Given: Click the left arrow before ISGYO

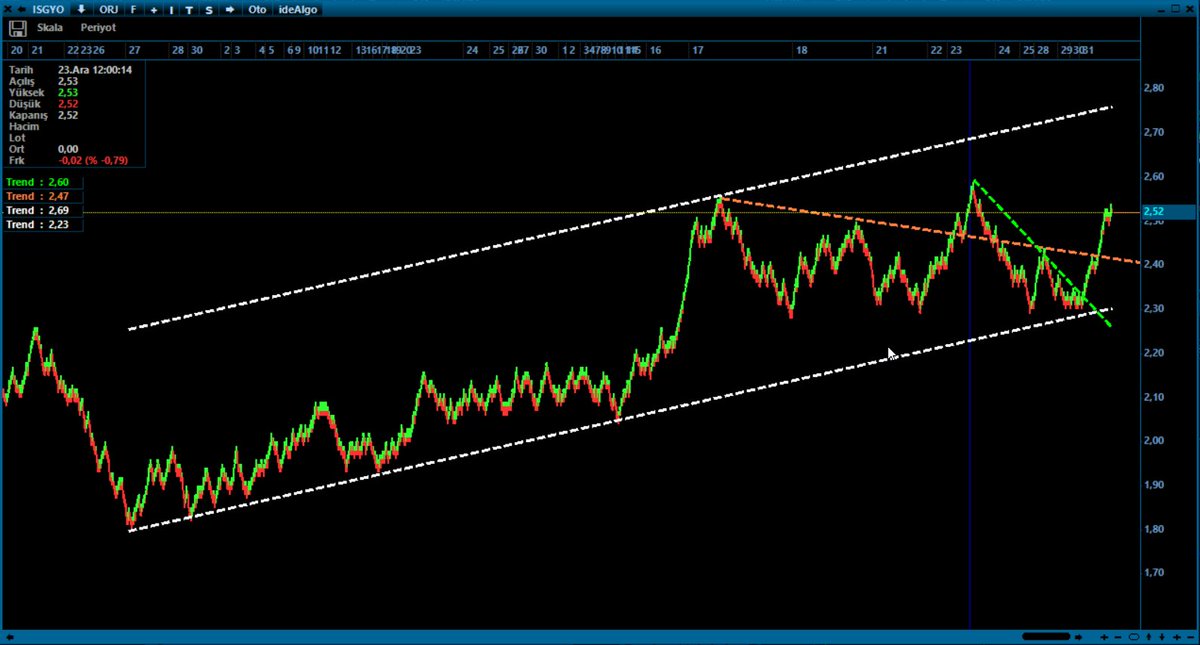Looking at the screenshot, I should click(20, 9).
